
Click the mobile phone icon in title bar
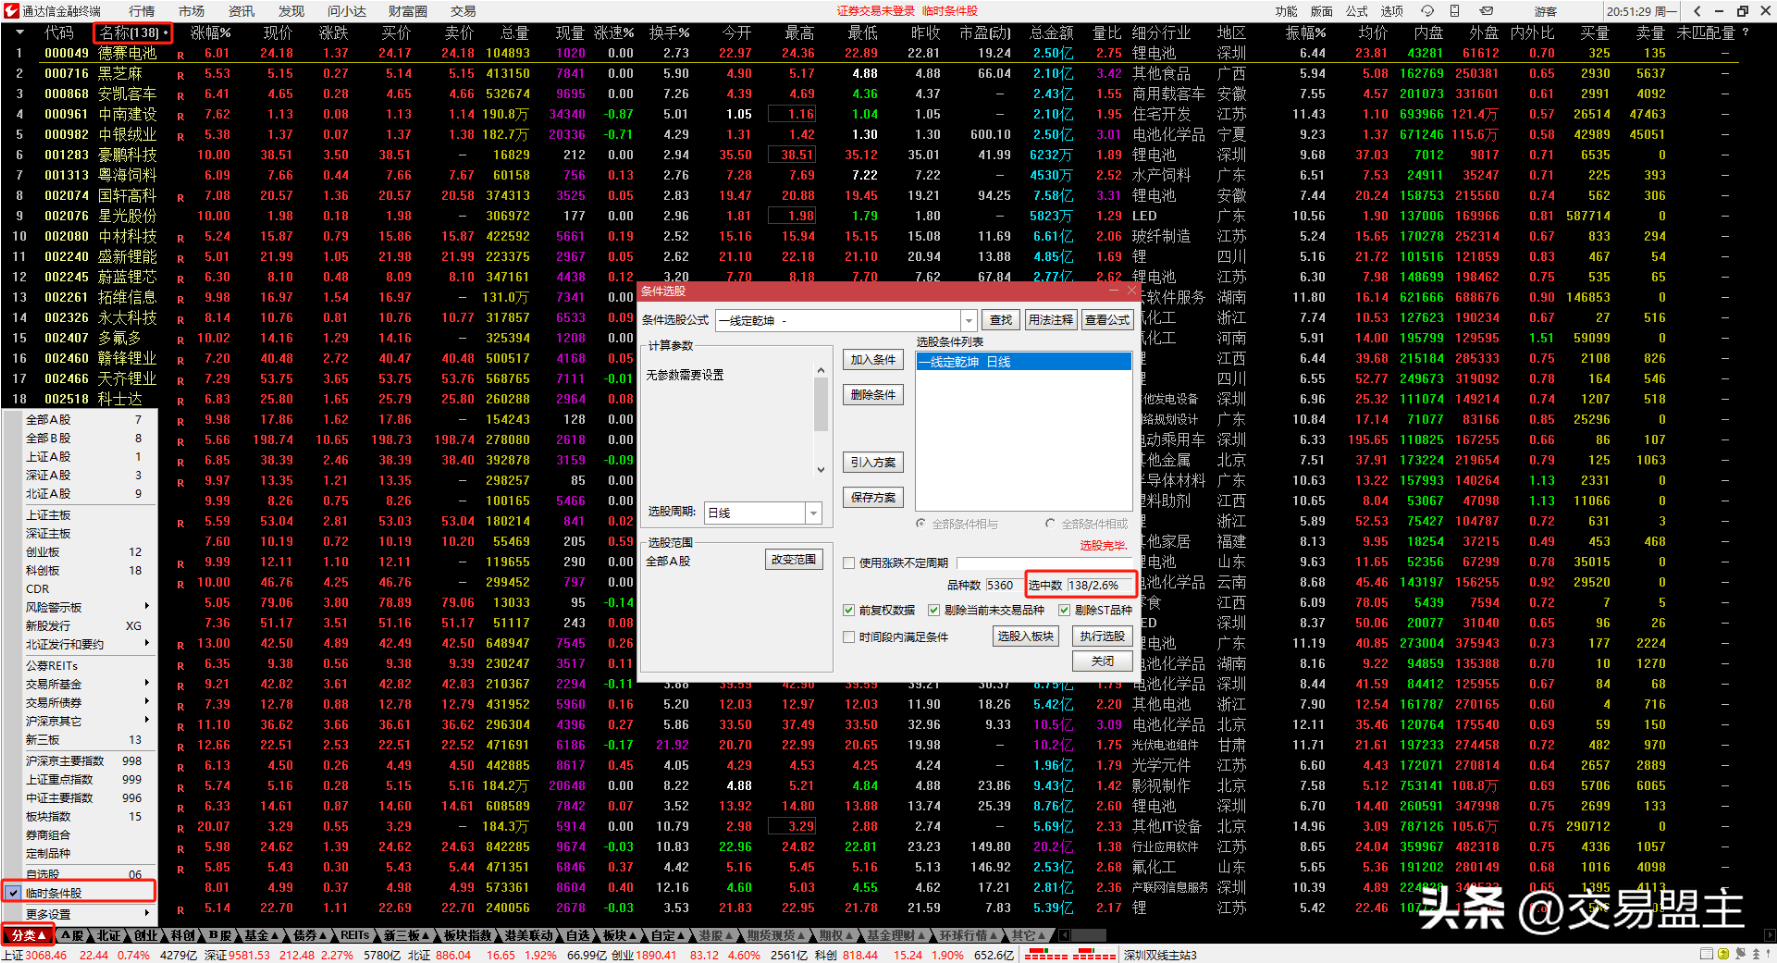pyautogui.click(x=1454, y=11)
